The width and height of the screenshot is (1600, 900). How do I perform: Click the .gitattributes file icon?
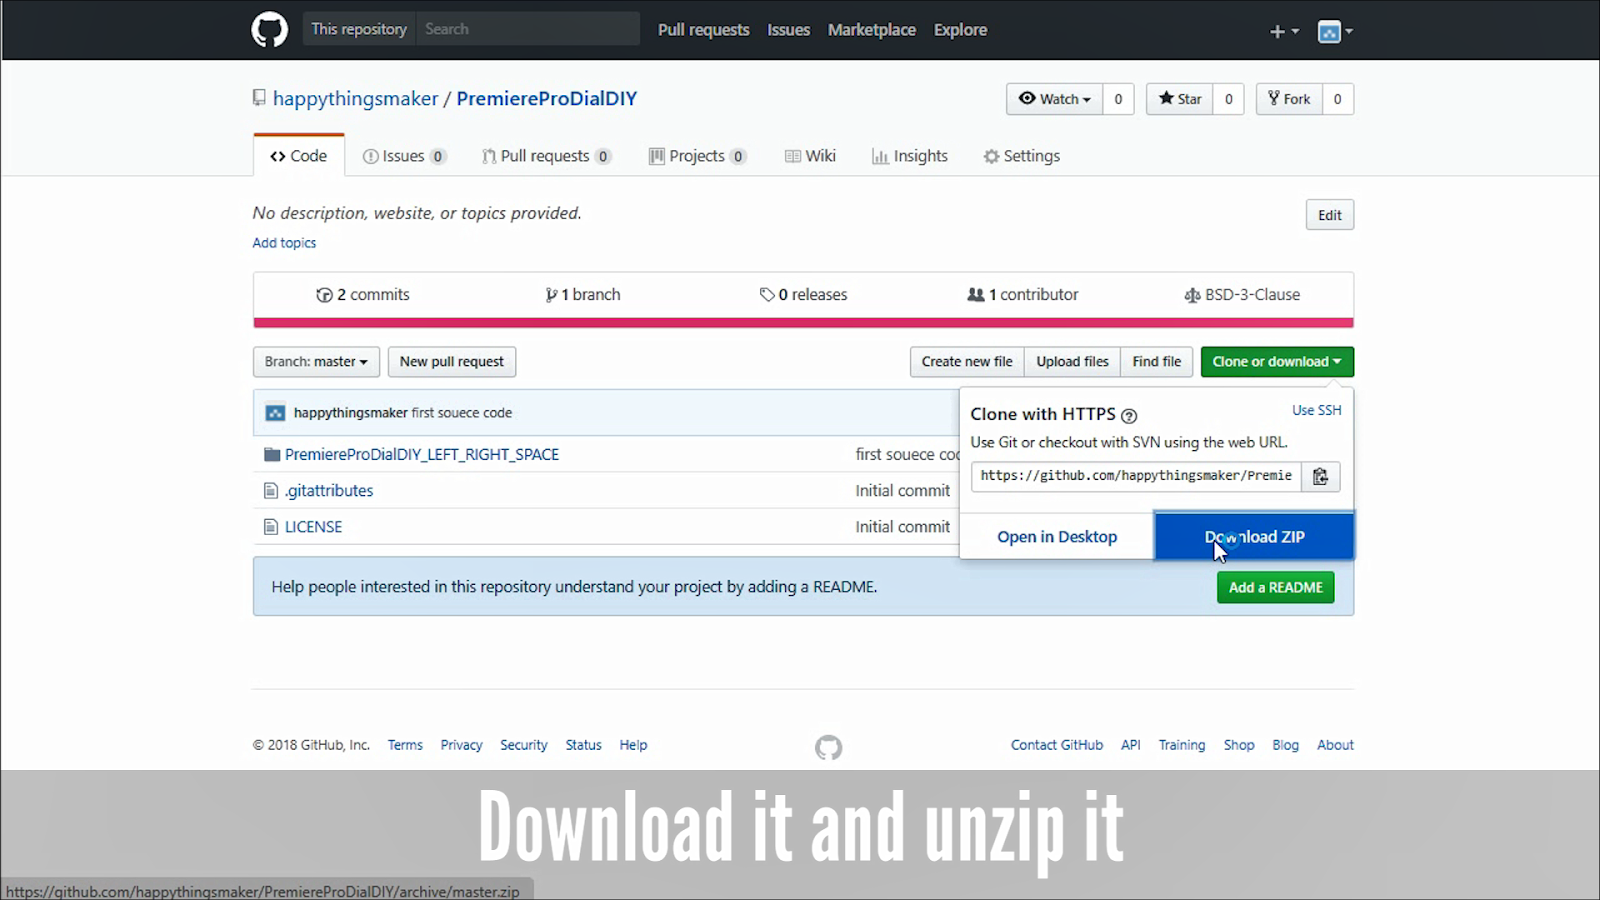pyautogui.click(x=270, y=491)
